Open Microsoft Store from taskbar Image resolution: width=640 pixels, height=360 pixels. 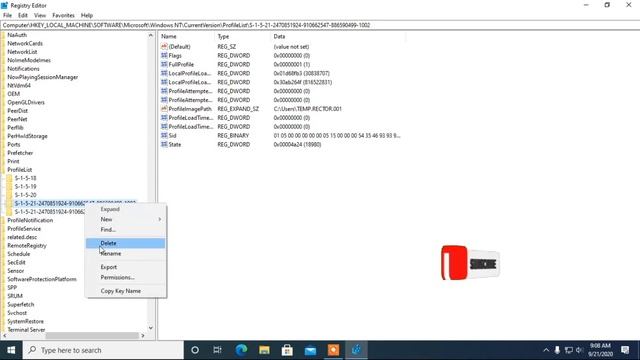tap(287, 350)
